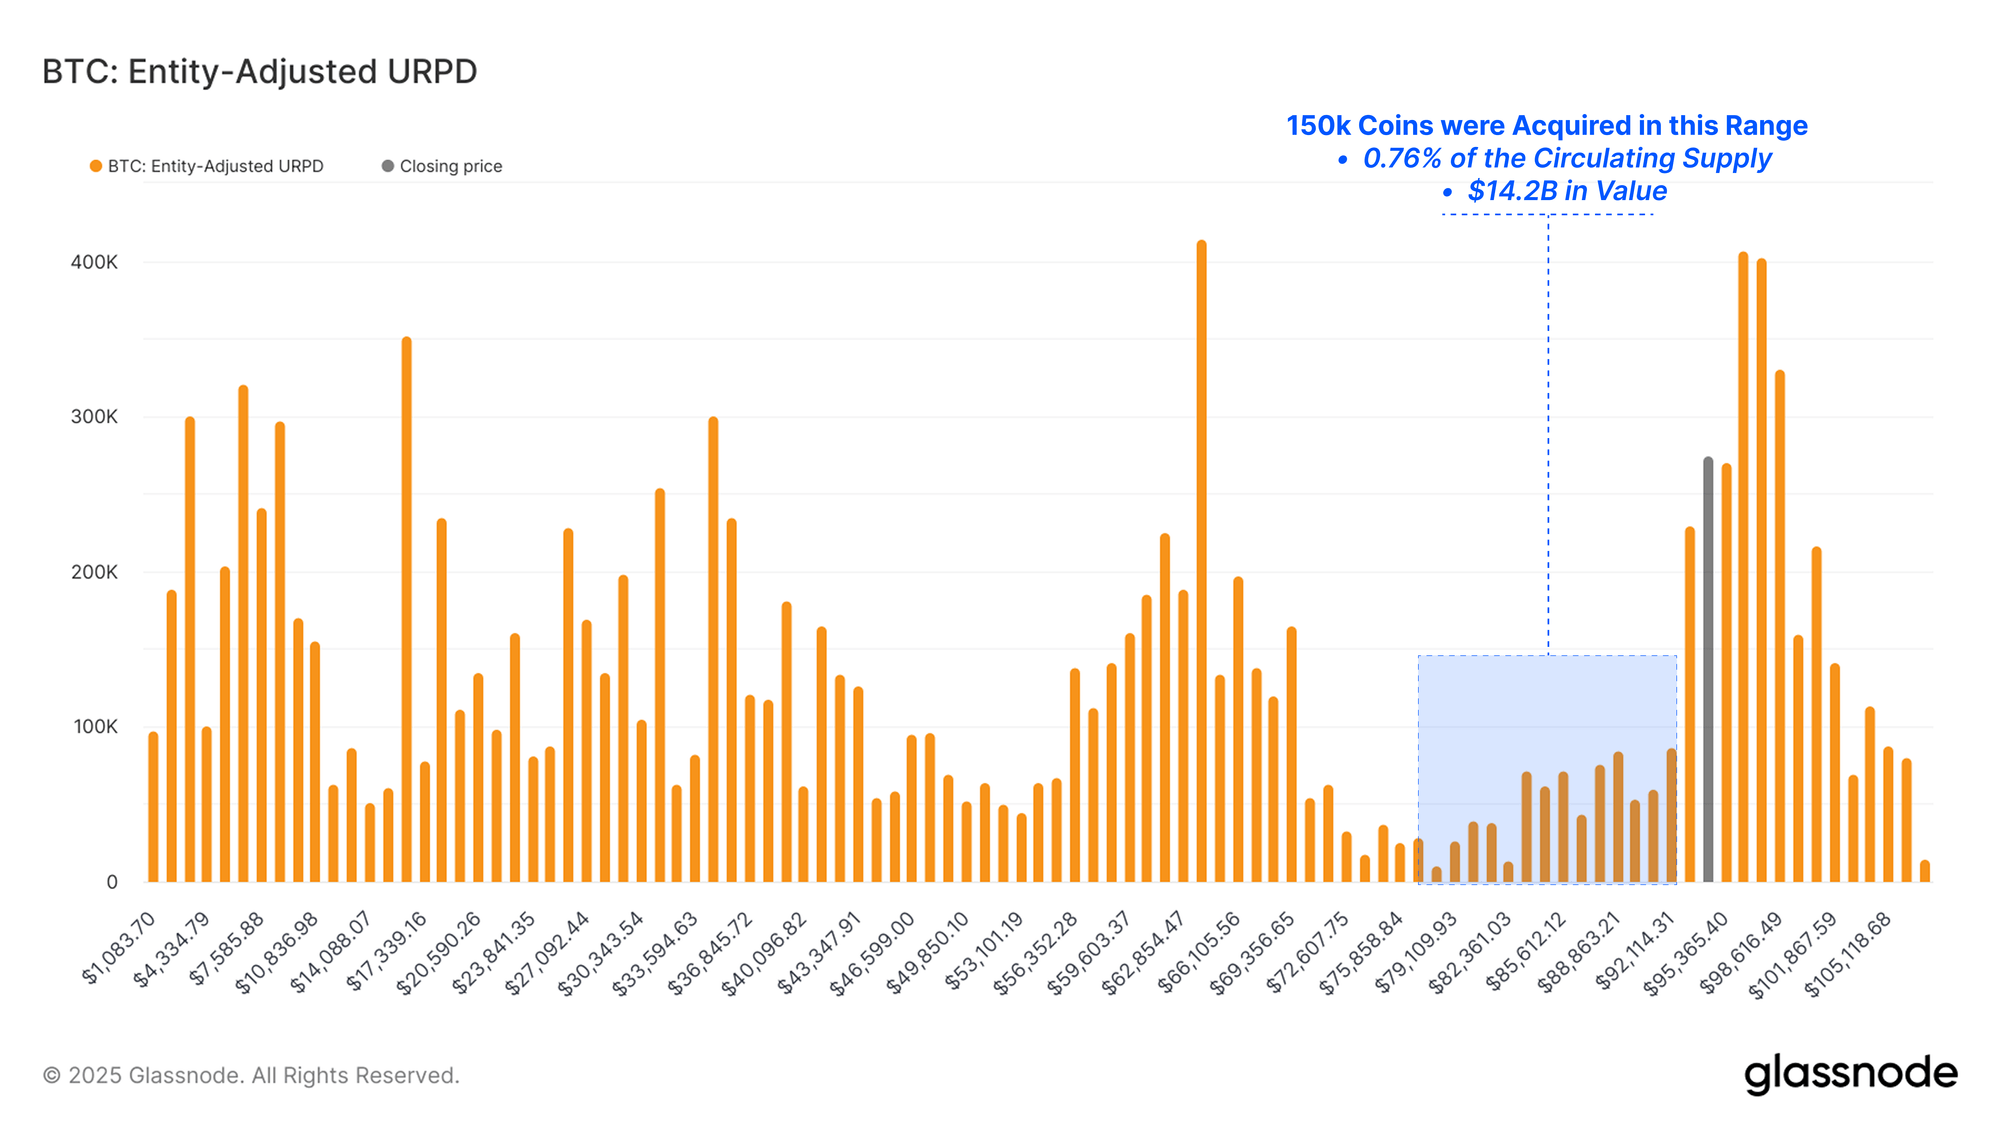Click the chart title 'BTC: Entity-Adjusted URPD'
Image resolution: width=2000 pixels, height=1125 pixels.
[x=260, y=72]
